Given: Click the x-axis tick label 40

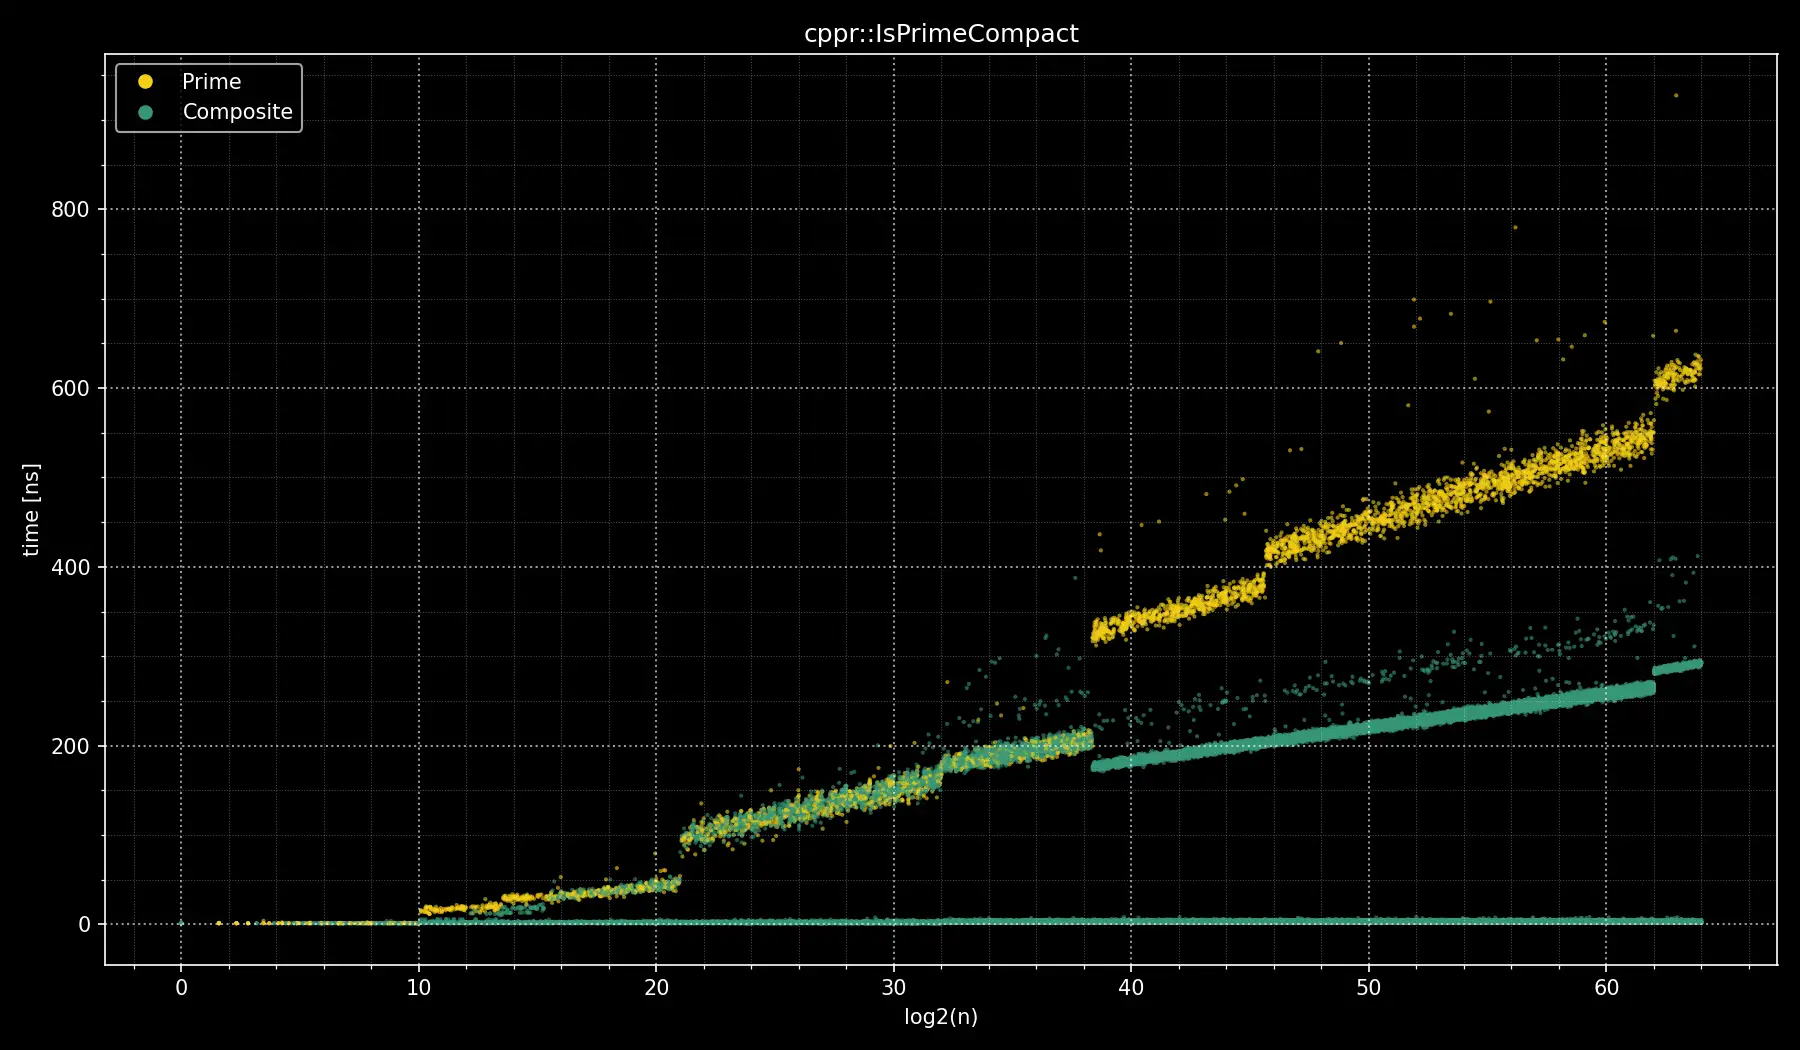Looking at the screenshot, I should pyautogui.click(x=1131, y=988).
